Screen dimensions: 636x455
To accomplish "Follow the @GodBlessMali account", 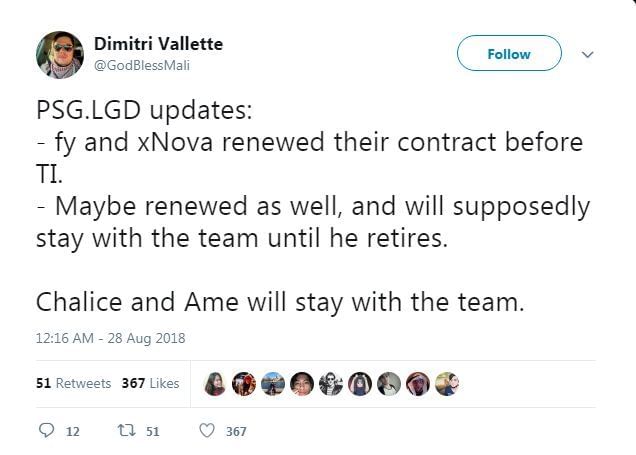I will pos(509,54).
